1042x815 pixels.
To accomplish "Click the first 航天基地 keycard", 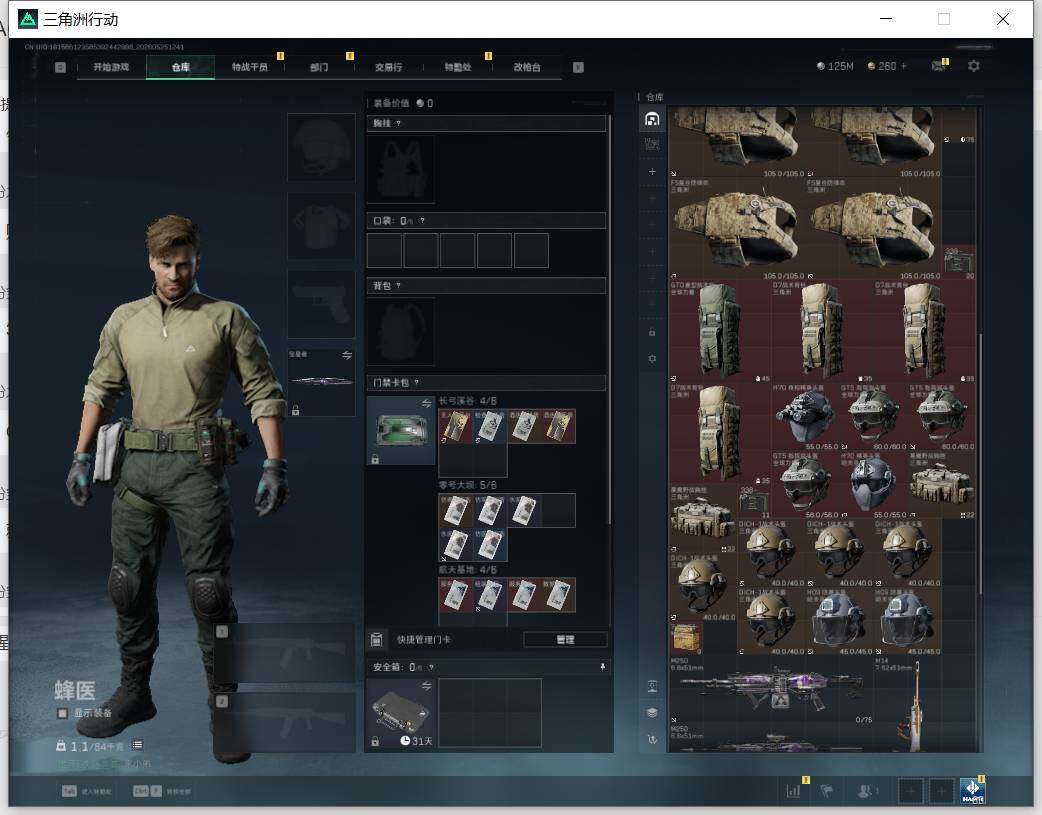I will tap(455, 595).
